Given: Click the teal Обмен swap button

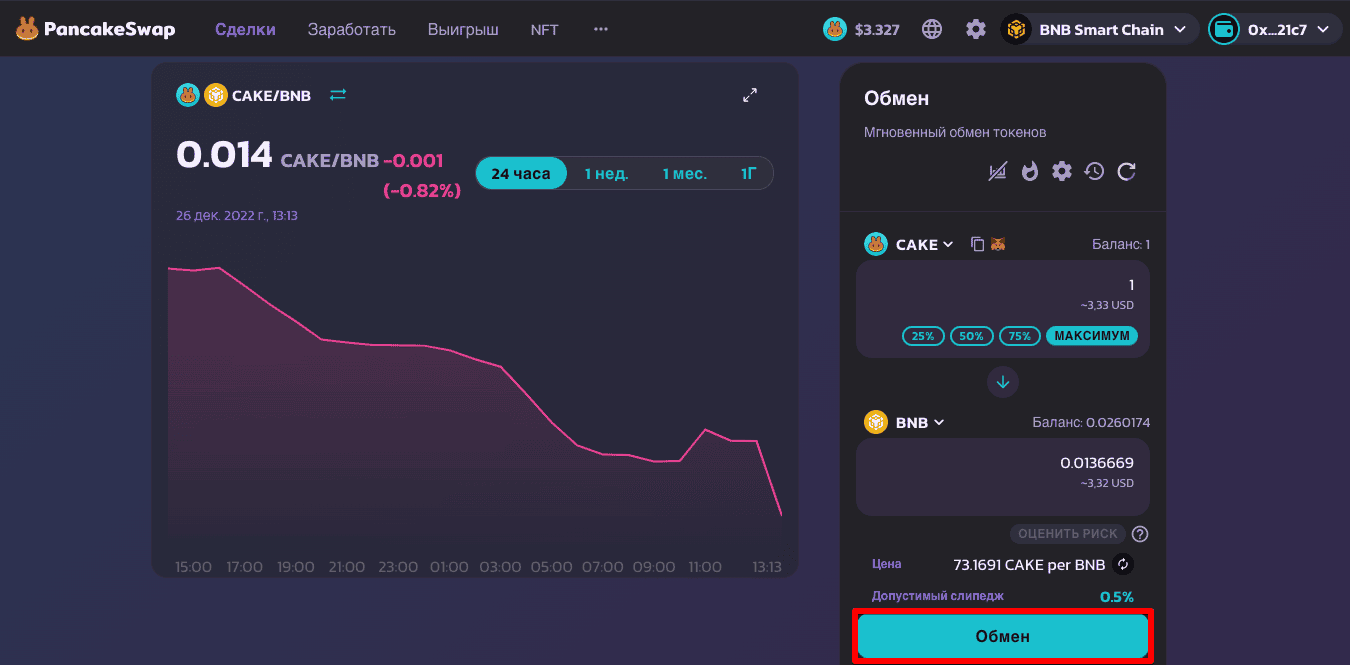Looking at the screenshot, I should (1002, 636).
